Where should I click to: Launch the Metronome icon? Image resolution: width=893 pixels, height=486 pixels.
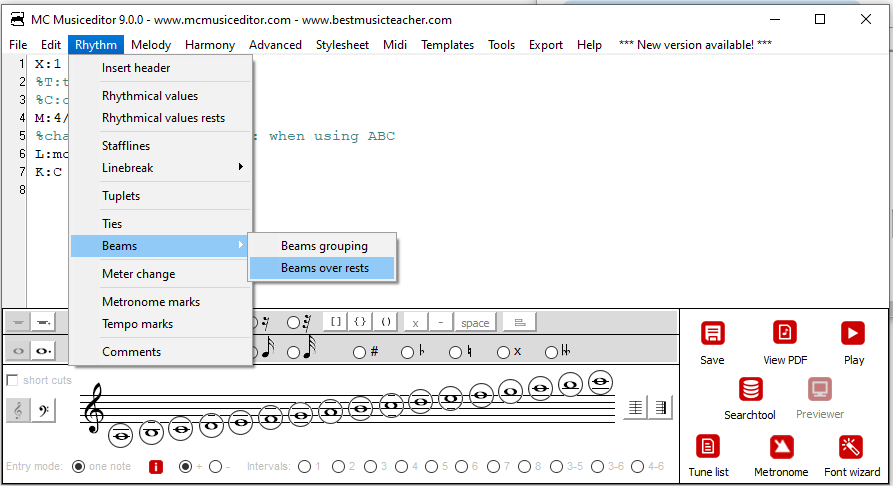tap(781, 447)
